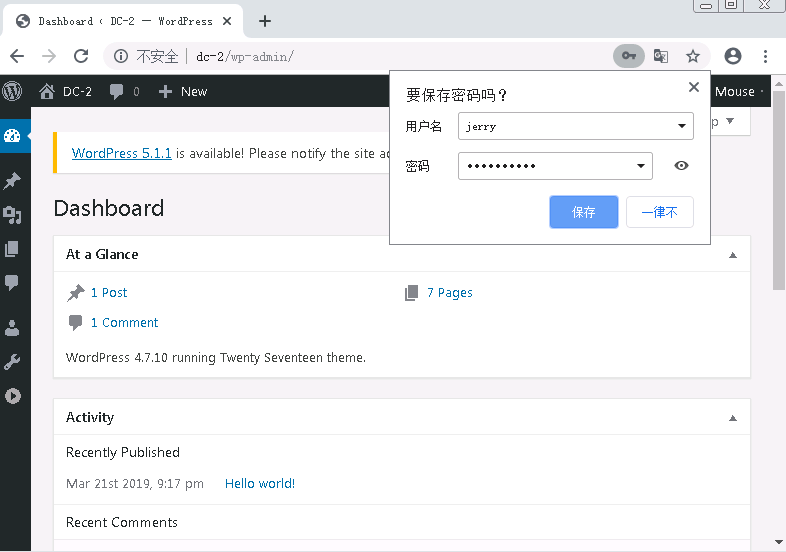The height and width of the screenshot is (552, 786).
Task: Click the username field showing jerry
Action: (x=575, y=126)
